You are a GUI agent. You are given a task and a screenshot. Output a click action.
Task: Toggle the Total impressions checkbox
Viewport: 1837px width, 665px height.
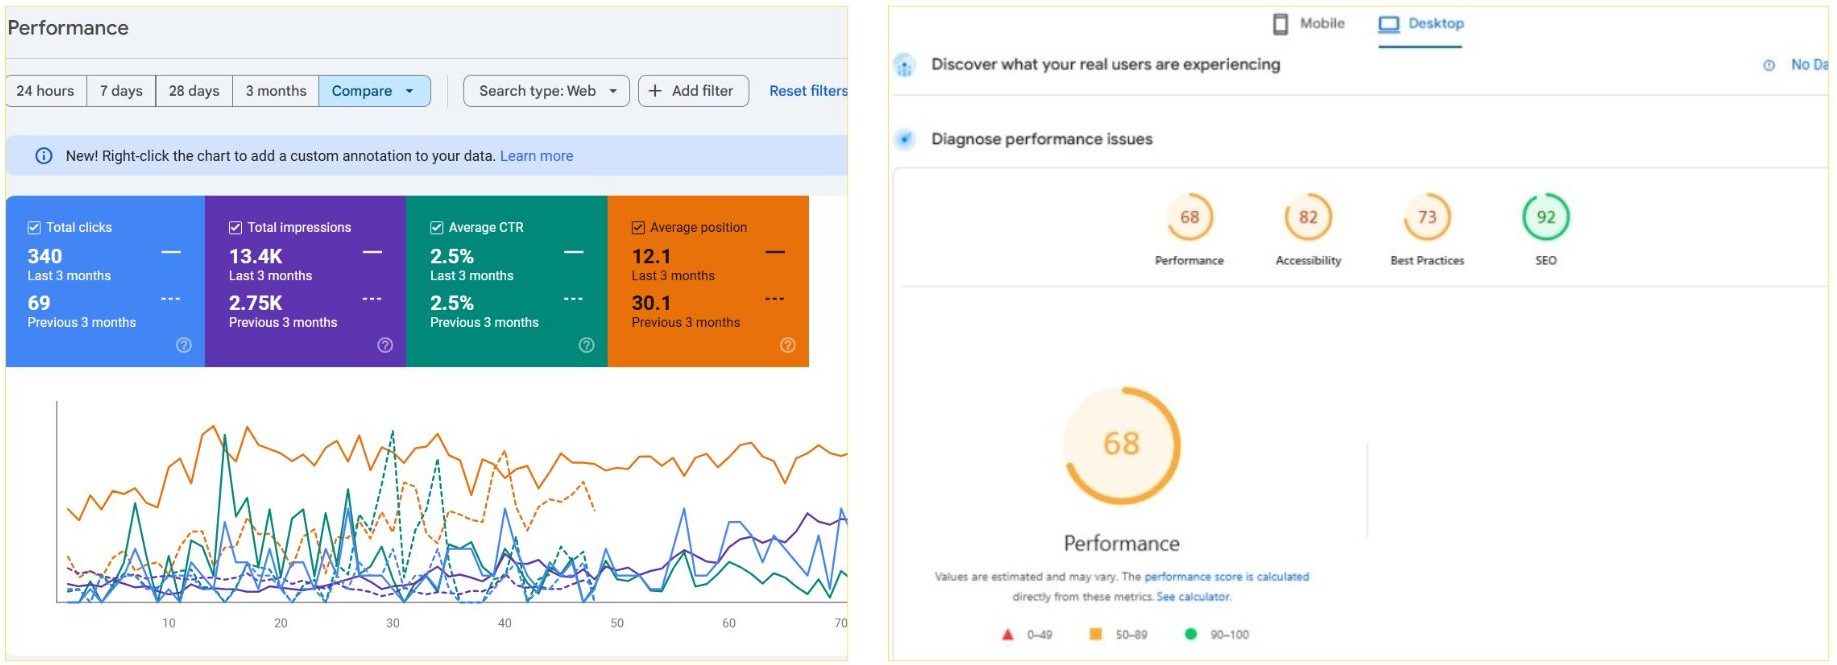(x=236, y=228)
